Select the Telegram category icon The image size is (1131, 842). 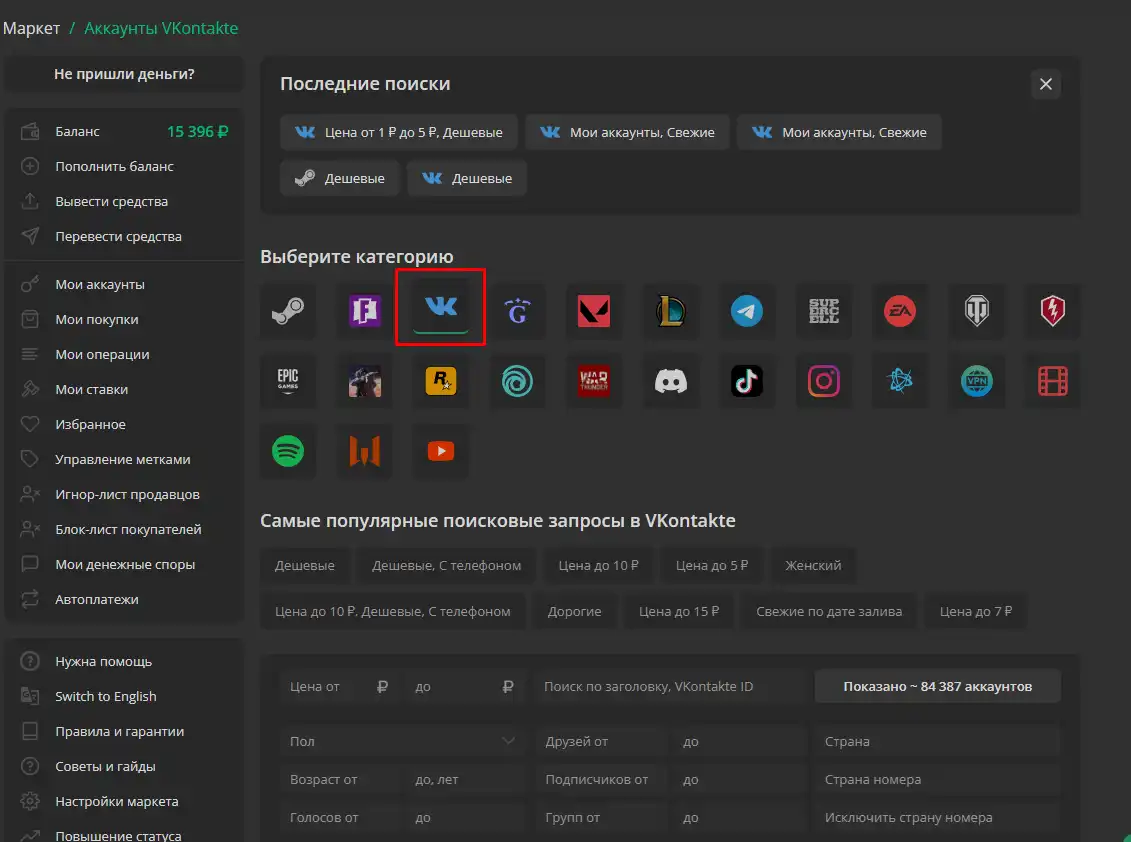[x=747, y=311]
